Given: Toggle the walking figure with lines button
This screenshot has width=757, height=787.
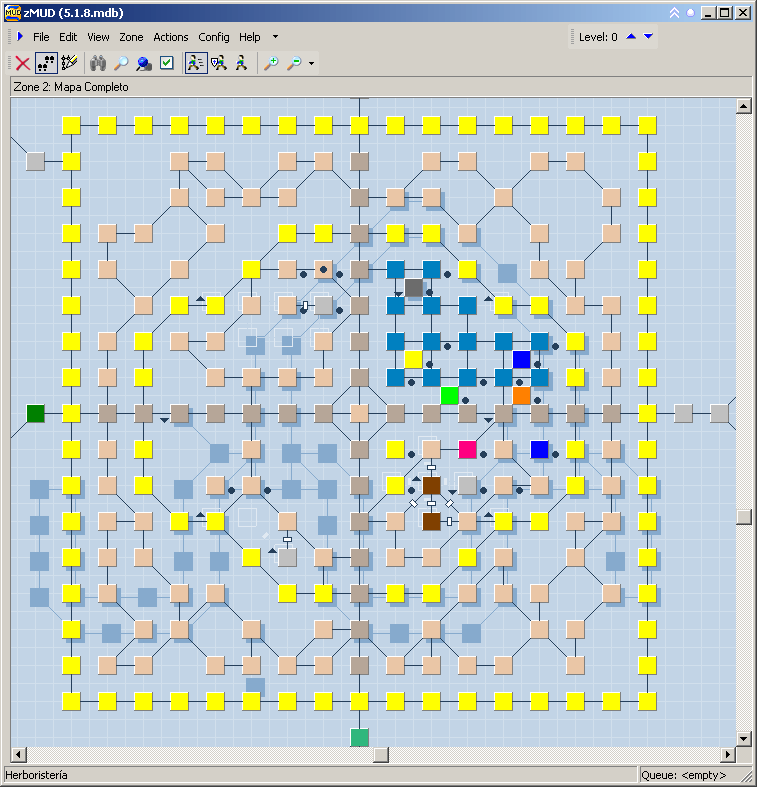Looking at the screenshot, I should pos(195,63).
